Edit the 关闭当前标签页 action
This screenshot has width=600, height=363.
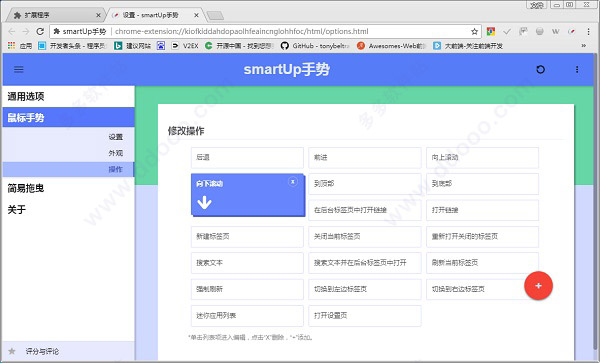coord(365,237)
